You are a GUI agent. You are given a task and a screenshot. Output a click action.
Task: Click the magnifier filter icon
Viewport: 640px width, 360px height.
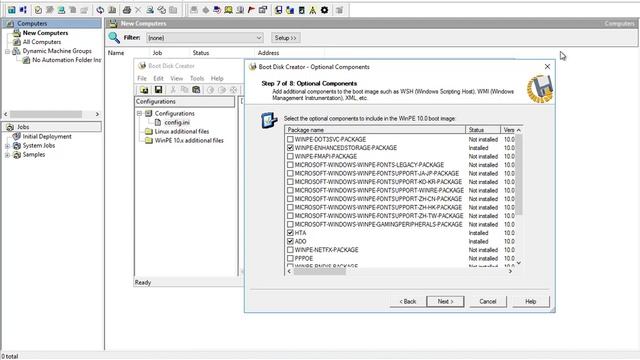[x=114, y=38]
